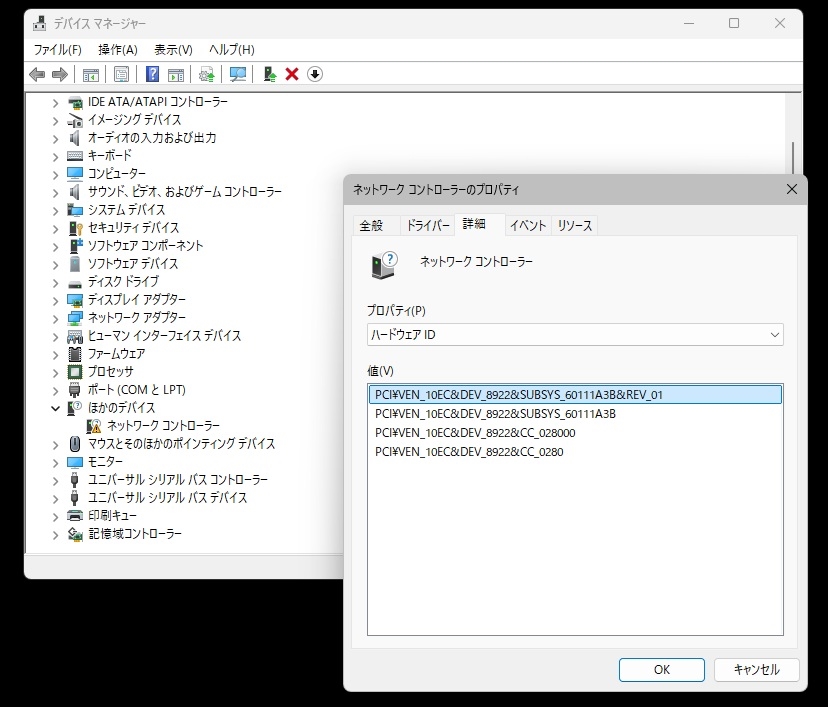The image size is (828, 707).
Task: Click the Properties toolbar icon
Action: click(121, 74)
